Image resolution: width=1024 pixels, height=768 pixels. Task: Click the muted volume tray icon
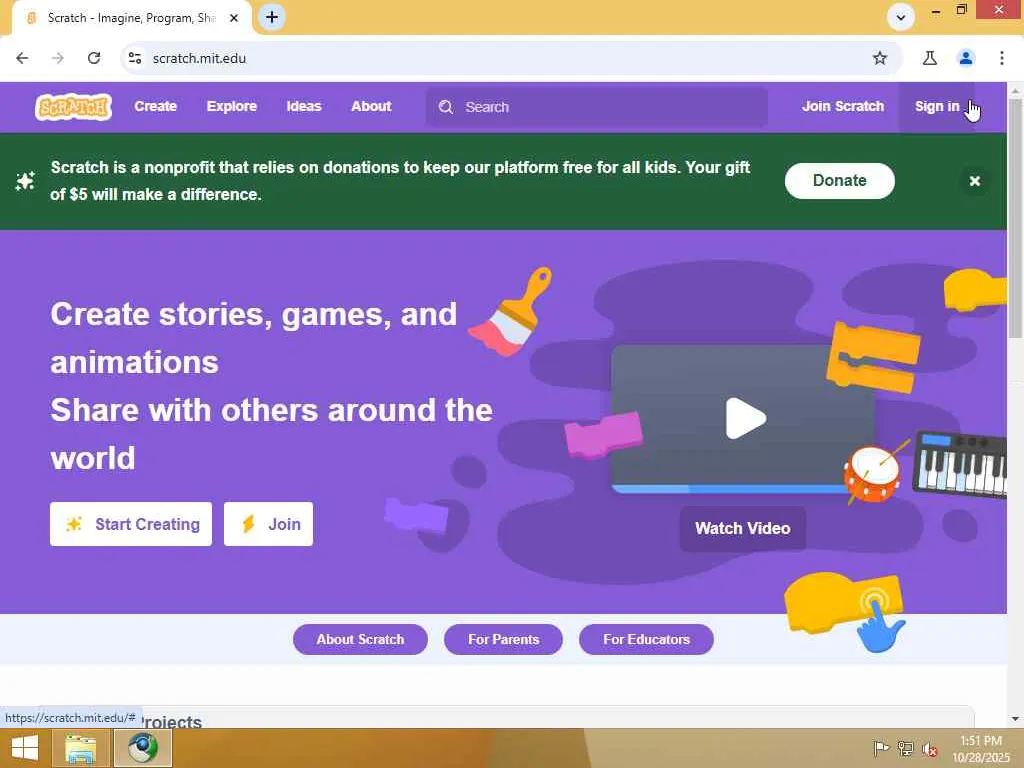[929, 748]
